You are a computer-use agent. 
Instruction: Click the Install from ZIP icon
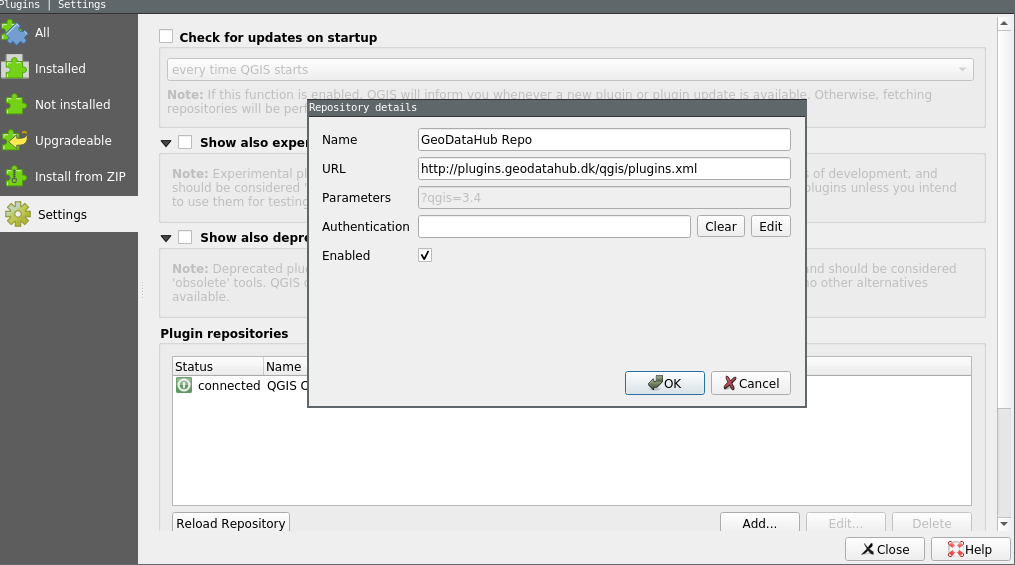click(15, 176)
